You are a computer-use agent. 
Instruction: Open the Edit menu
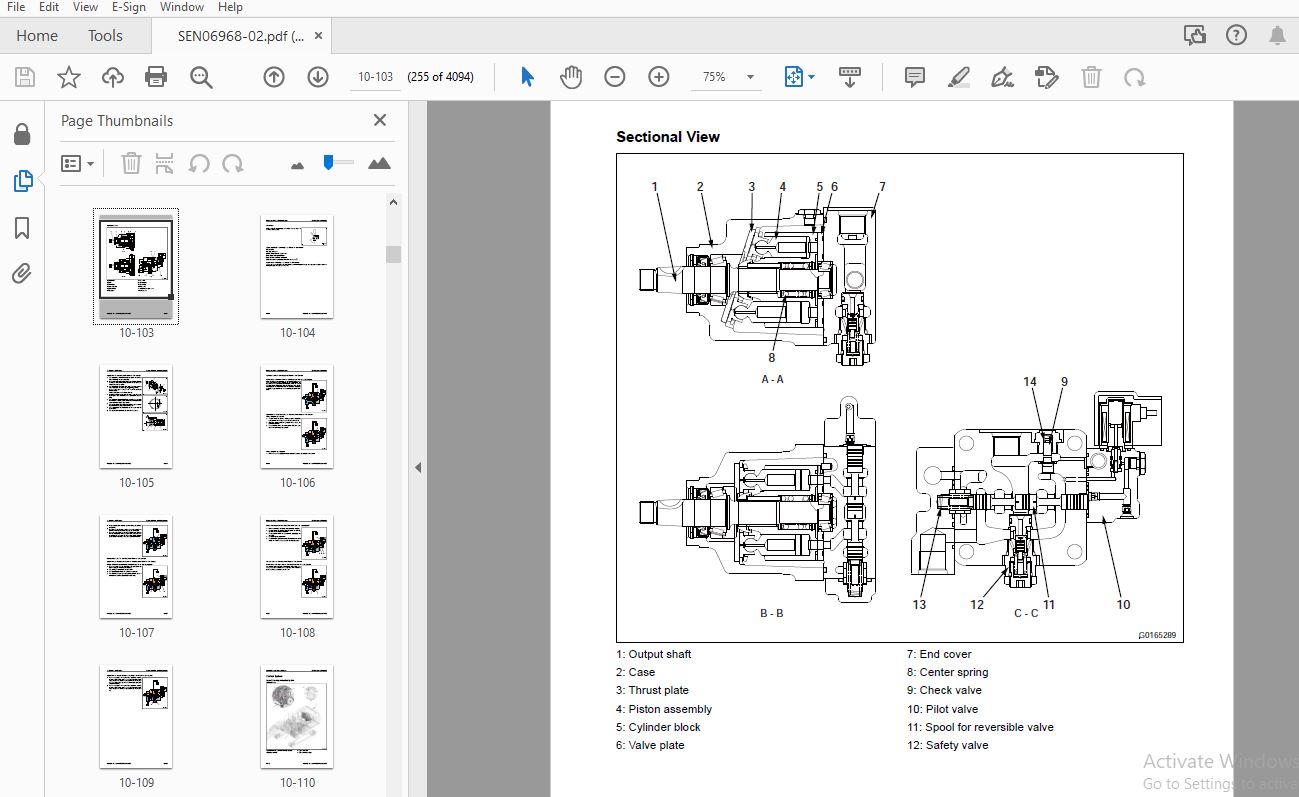click(x=49, y=7)
